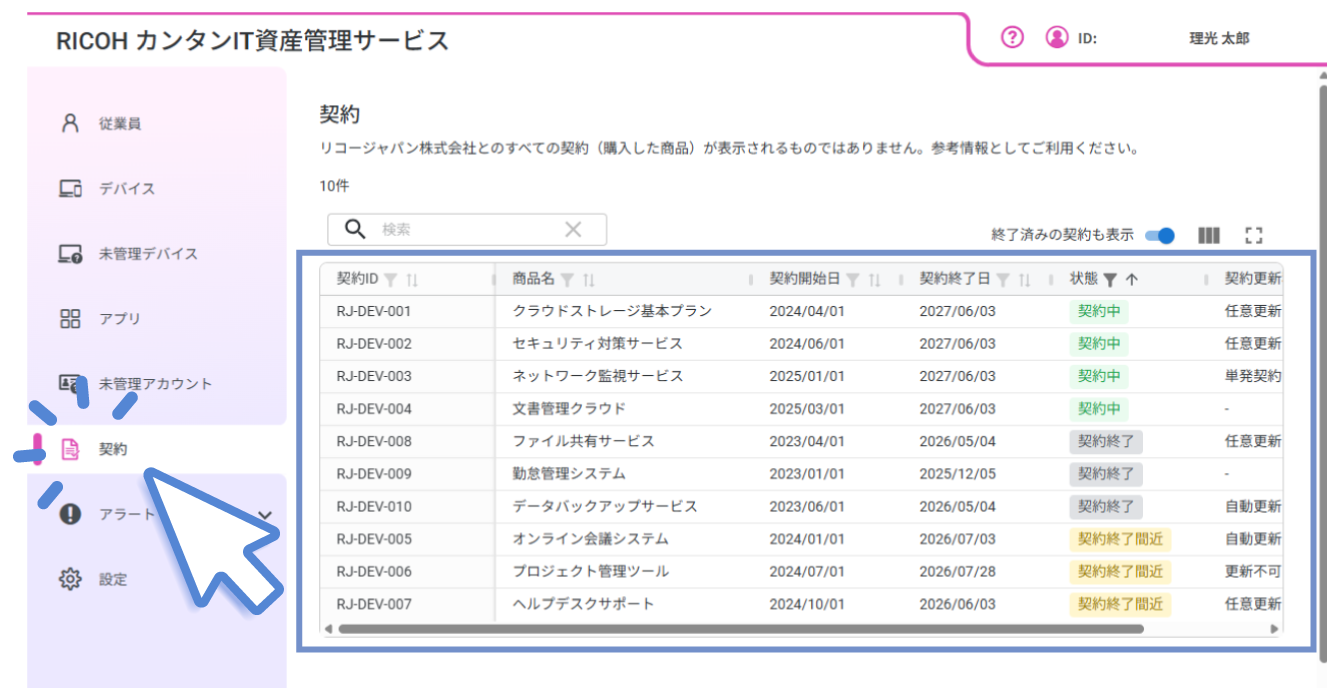Click データバックアップサービス cell

point(605,506)
